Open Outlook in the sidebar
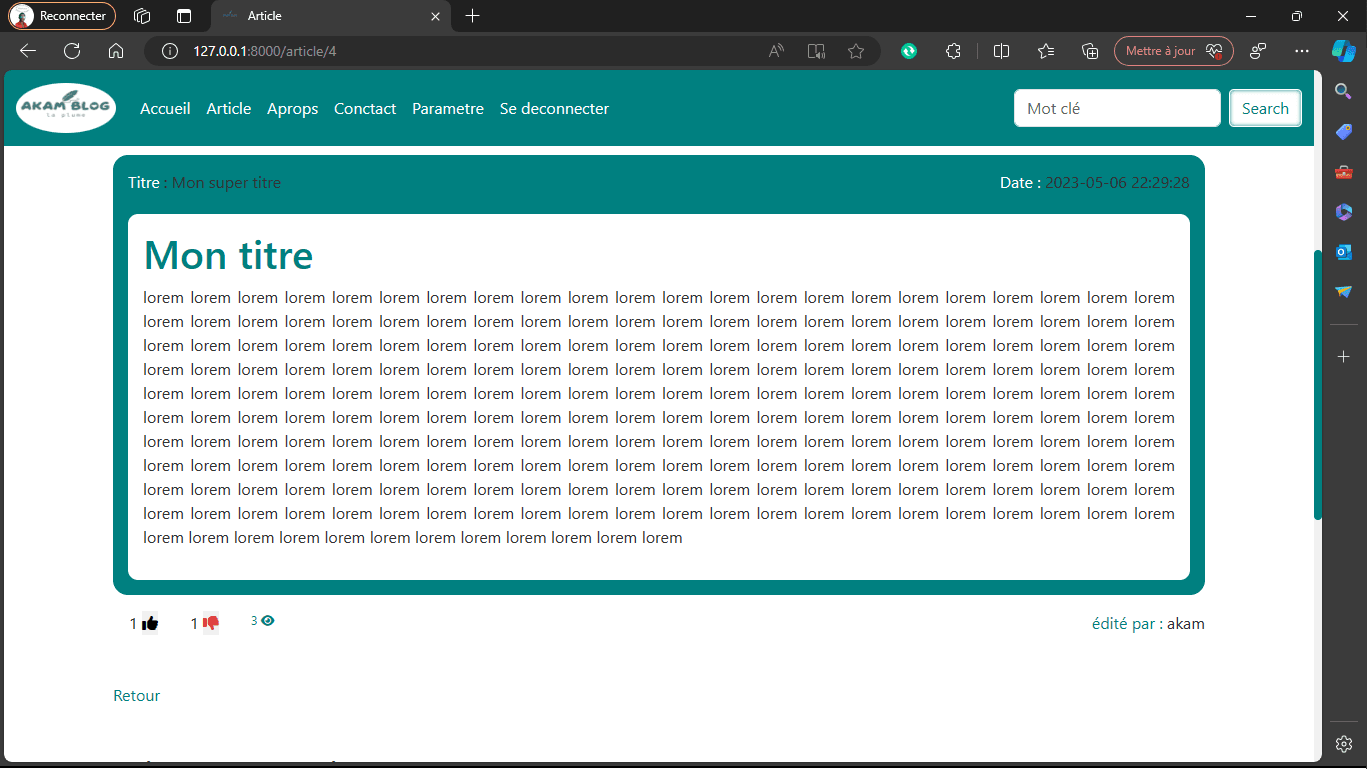Viewport: 1367px width, 769px height. tap(1343, 252)
